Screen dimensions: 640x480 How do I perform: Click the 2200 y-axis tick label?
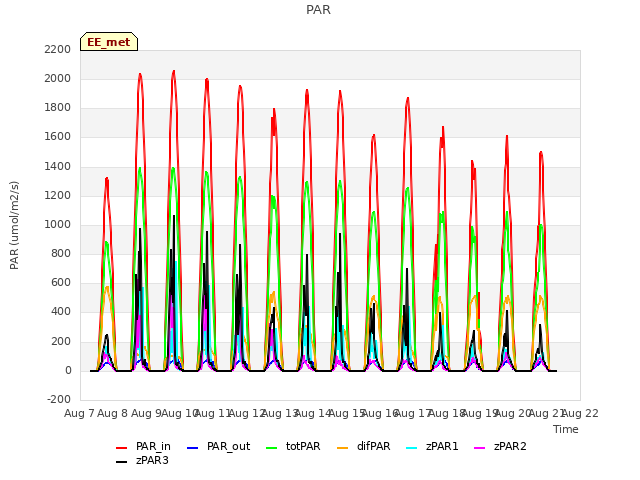click(x=58, y=49)
